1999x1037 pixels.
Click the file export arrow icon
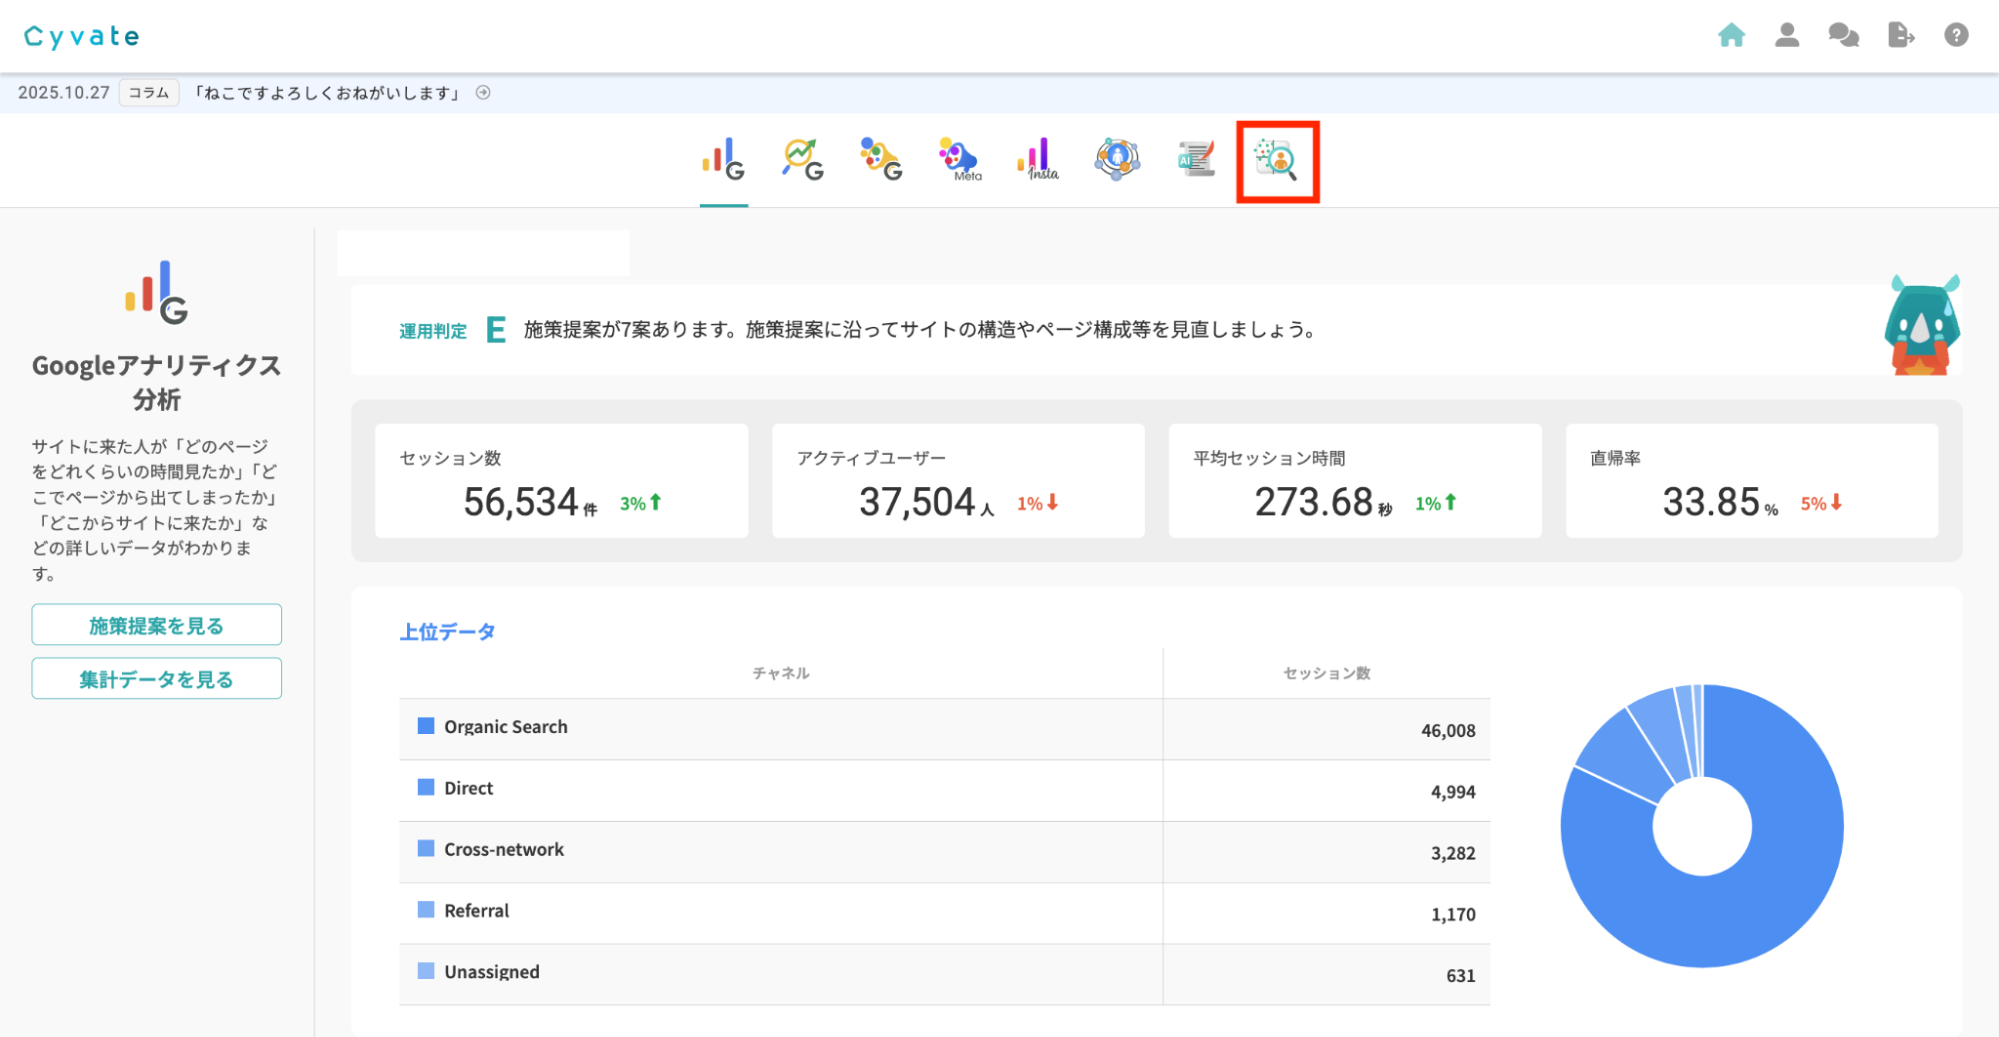click(1900, 36)
